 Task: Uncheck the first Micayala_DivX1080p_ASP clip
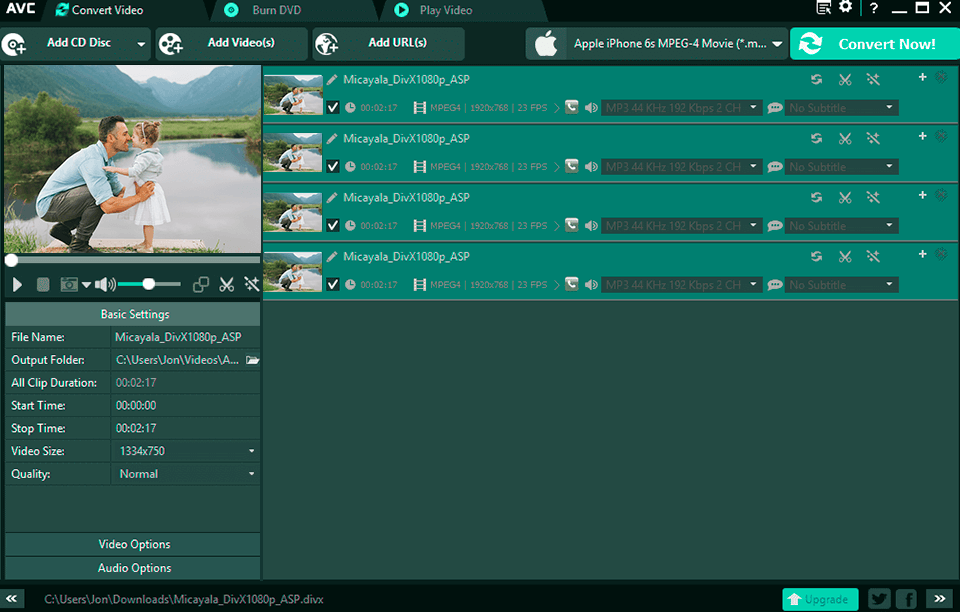point(332,107)
